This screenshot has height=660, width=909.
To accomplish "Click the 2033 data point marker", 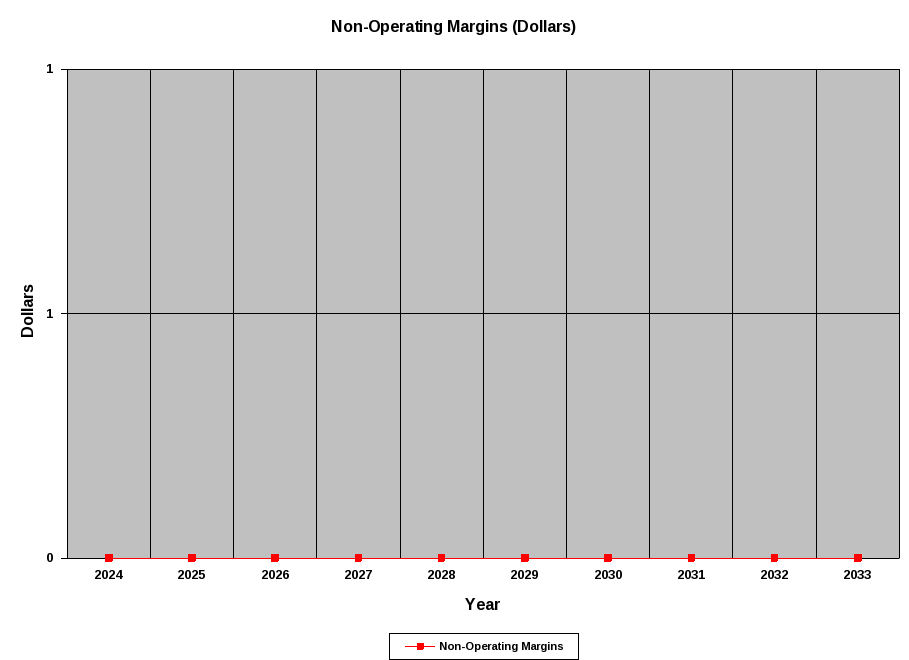I will [858, 558].
